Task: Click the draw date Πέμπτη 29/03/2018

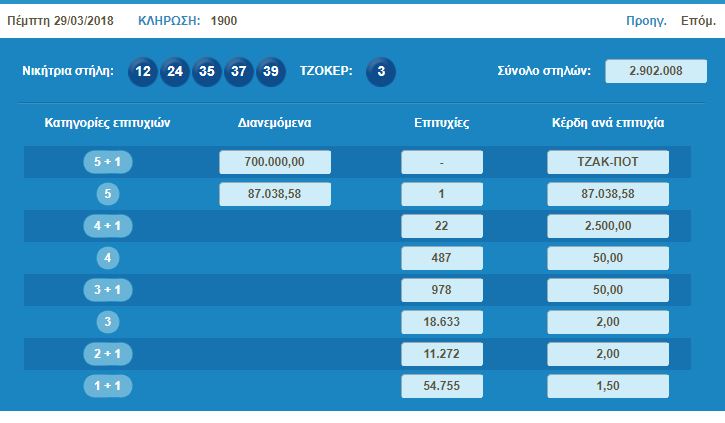Action: (x=60, y=21)
